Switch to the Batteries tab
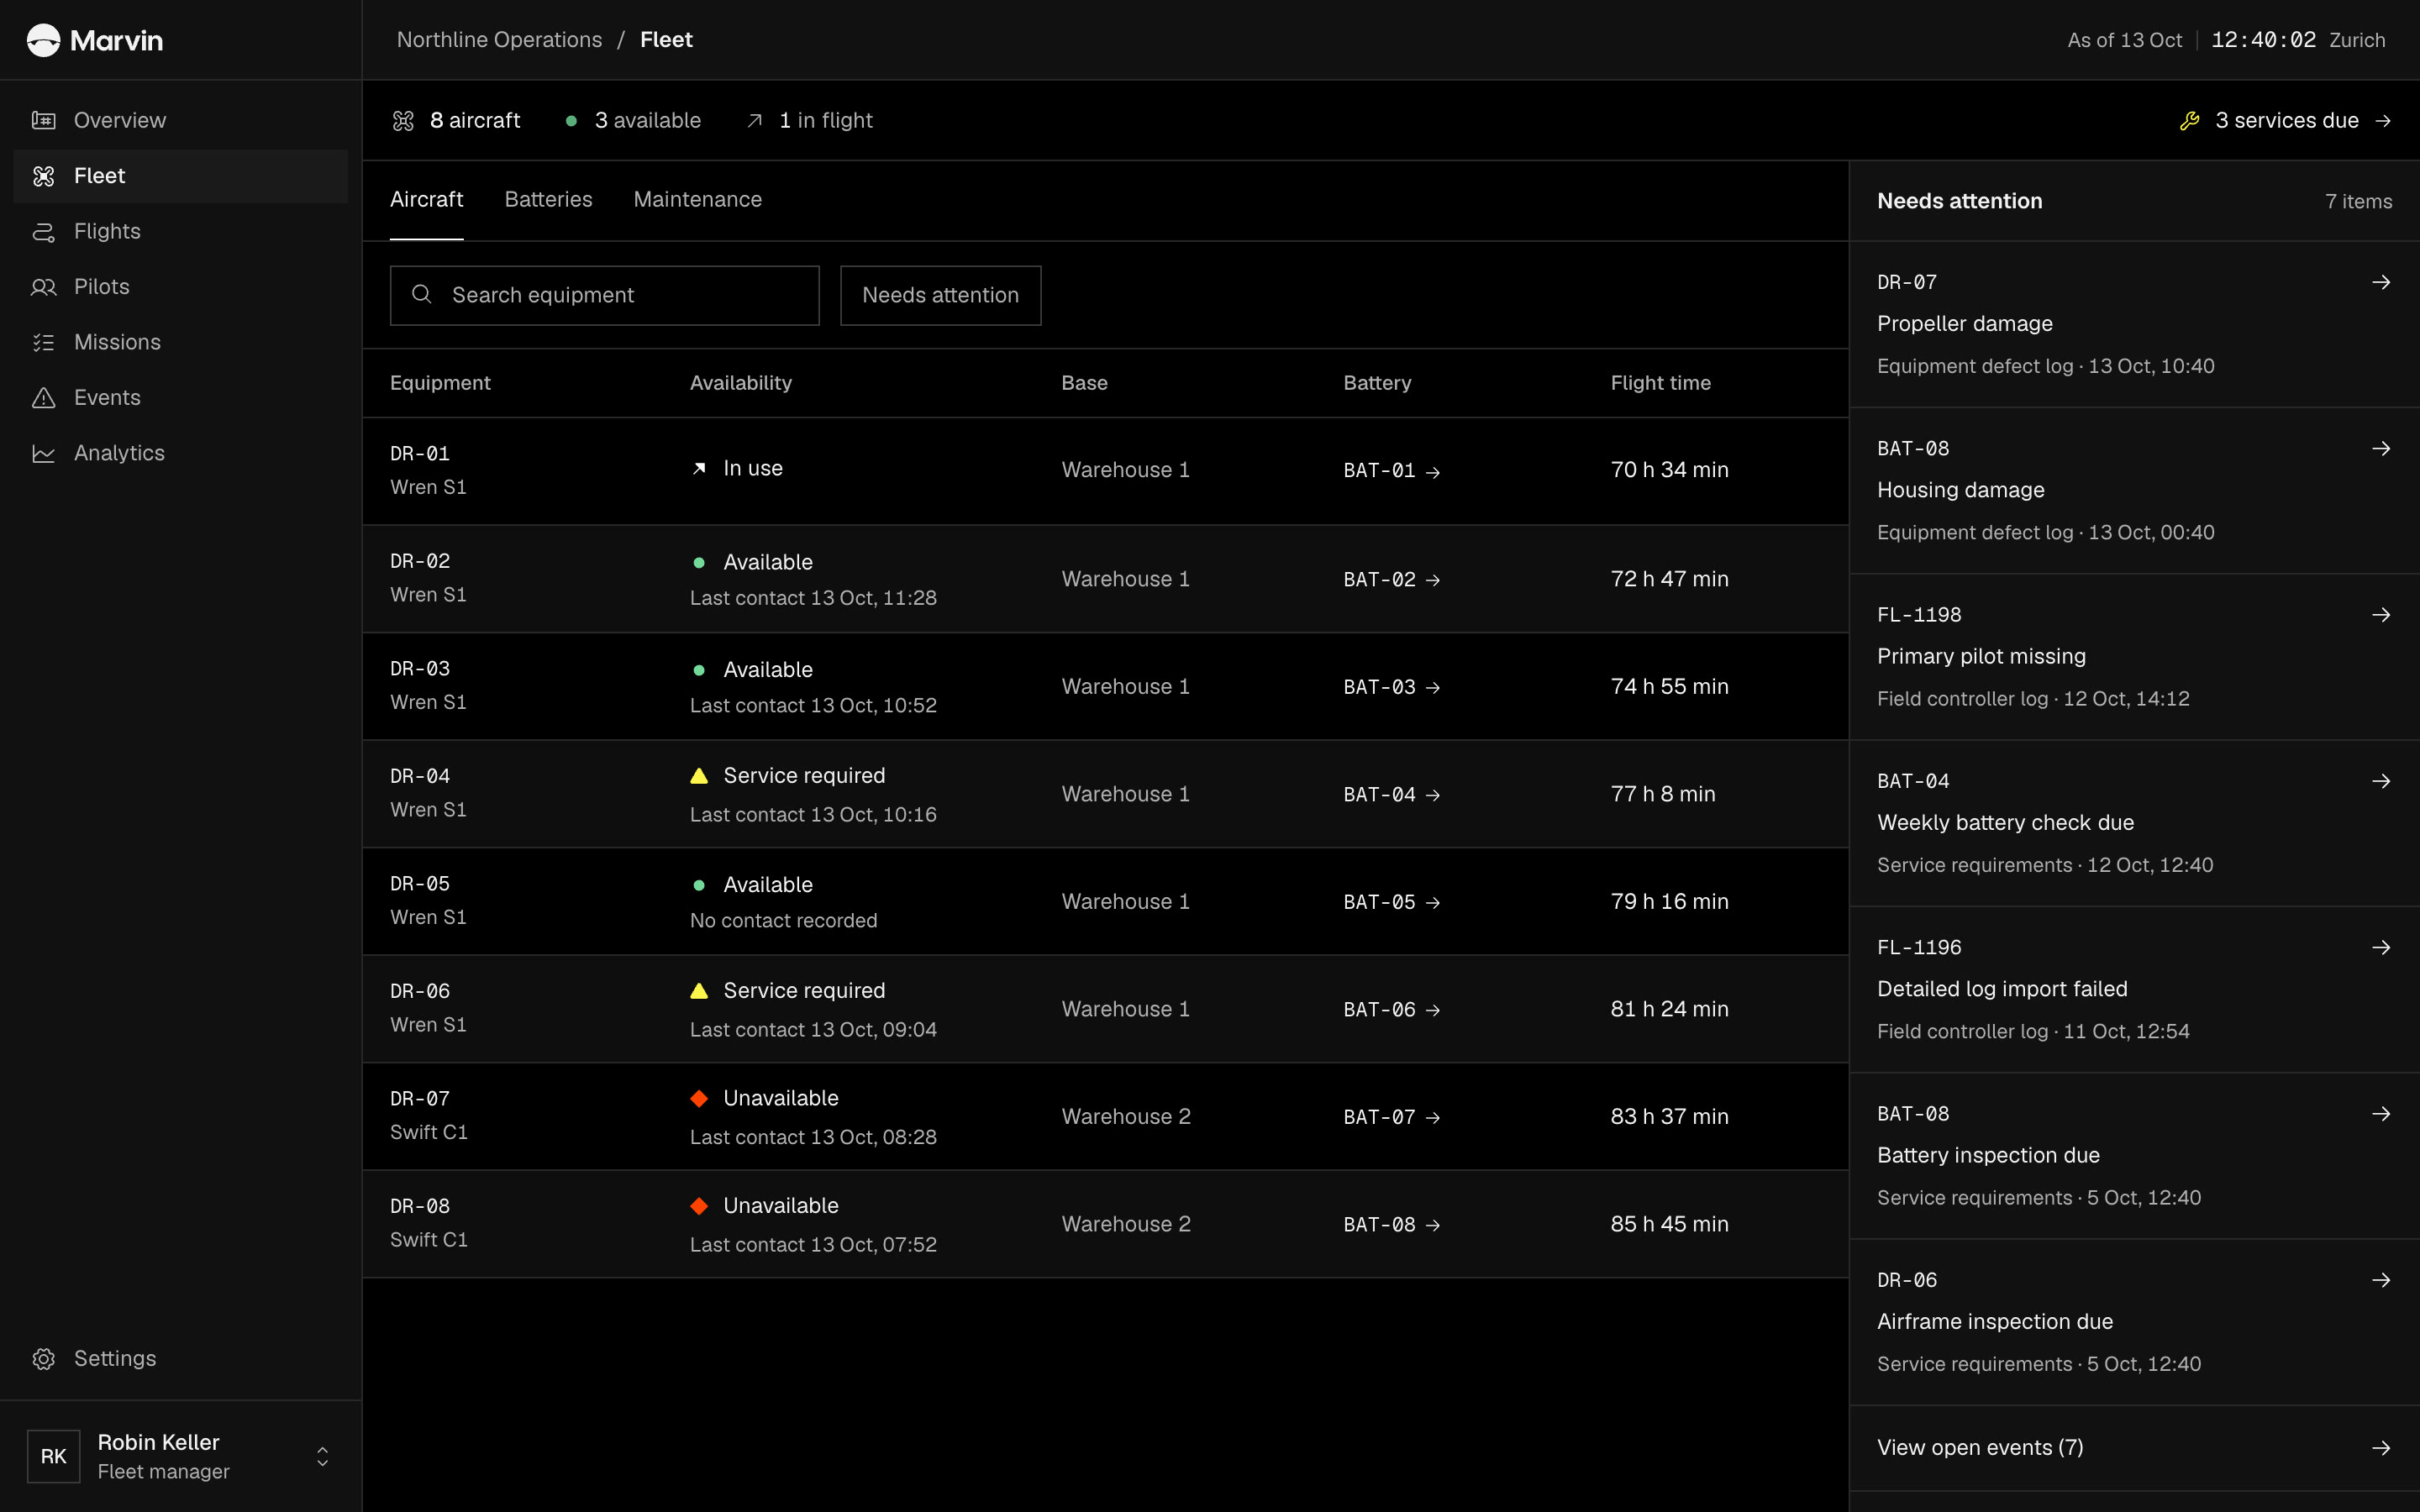 548,200
